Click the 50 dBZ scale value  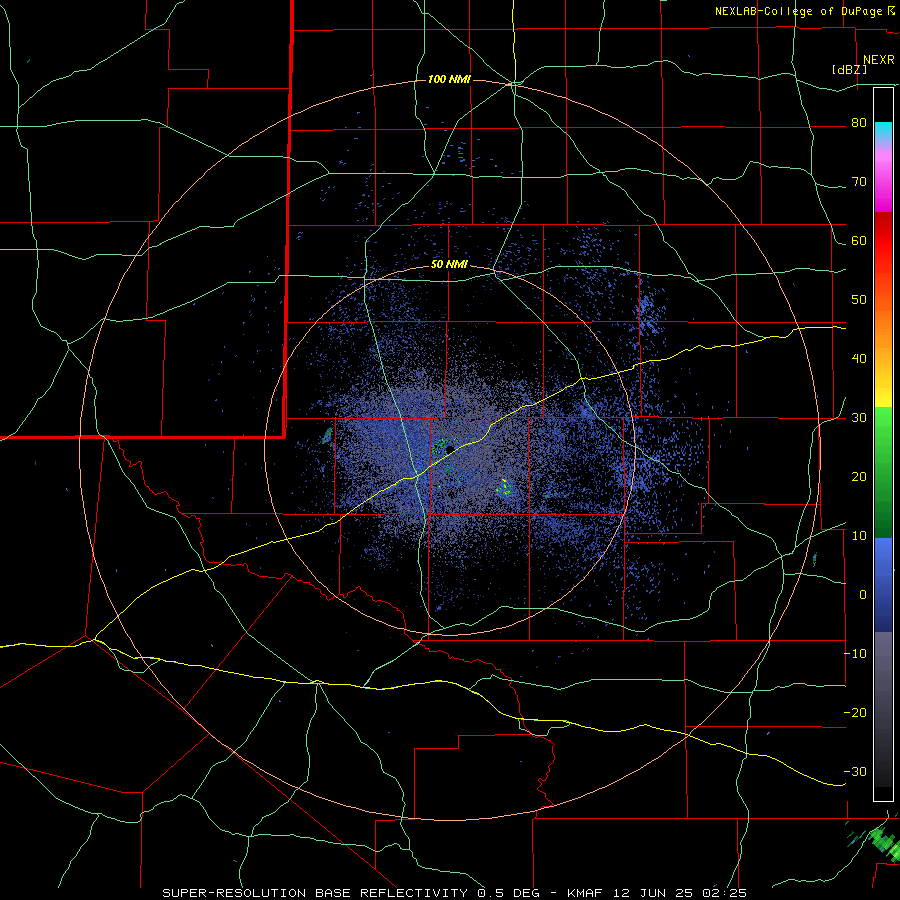pyautogui.click(x=859, y=300)
